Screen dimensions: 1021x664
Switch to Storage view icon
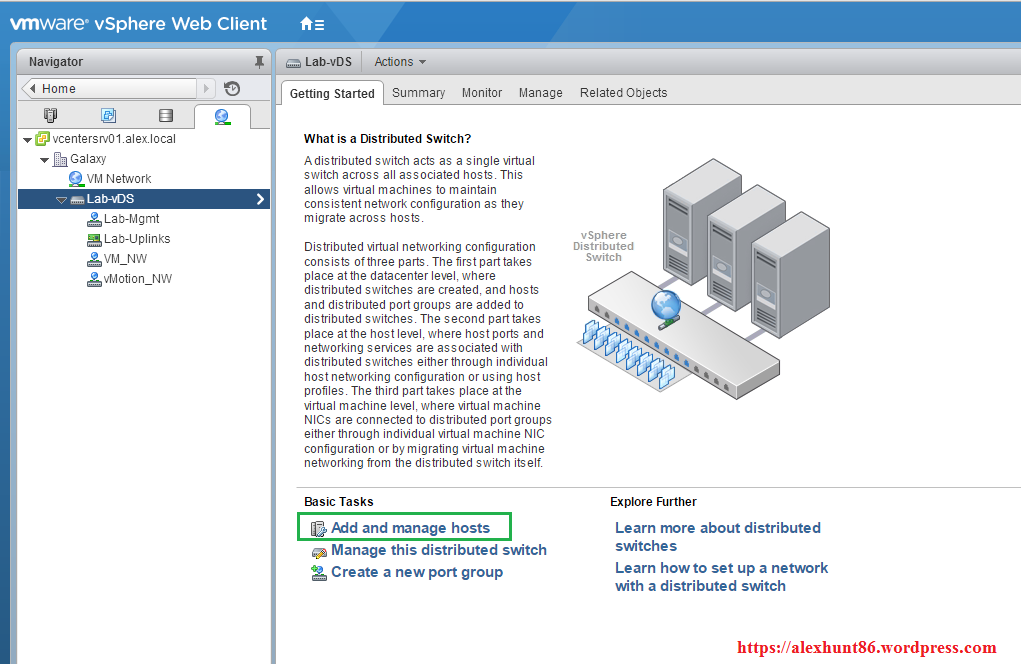[165, 116]
